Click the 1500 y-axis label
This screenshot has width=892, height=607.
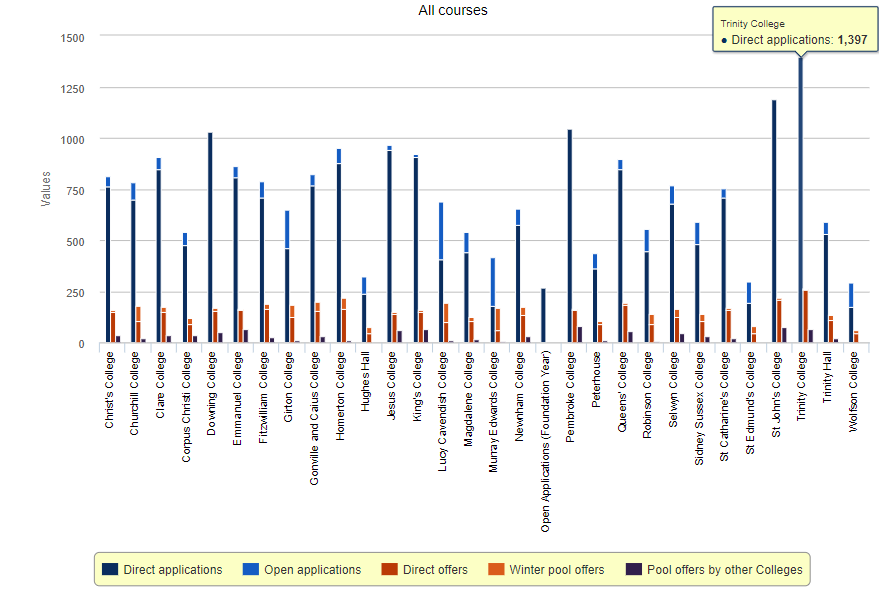(72, 38)
